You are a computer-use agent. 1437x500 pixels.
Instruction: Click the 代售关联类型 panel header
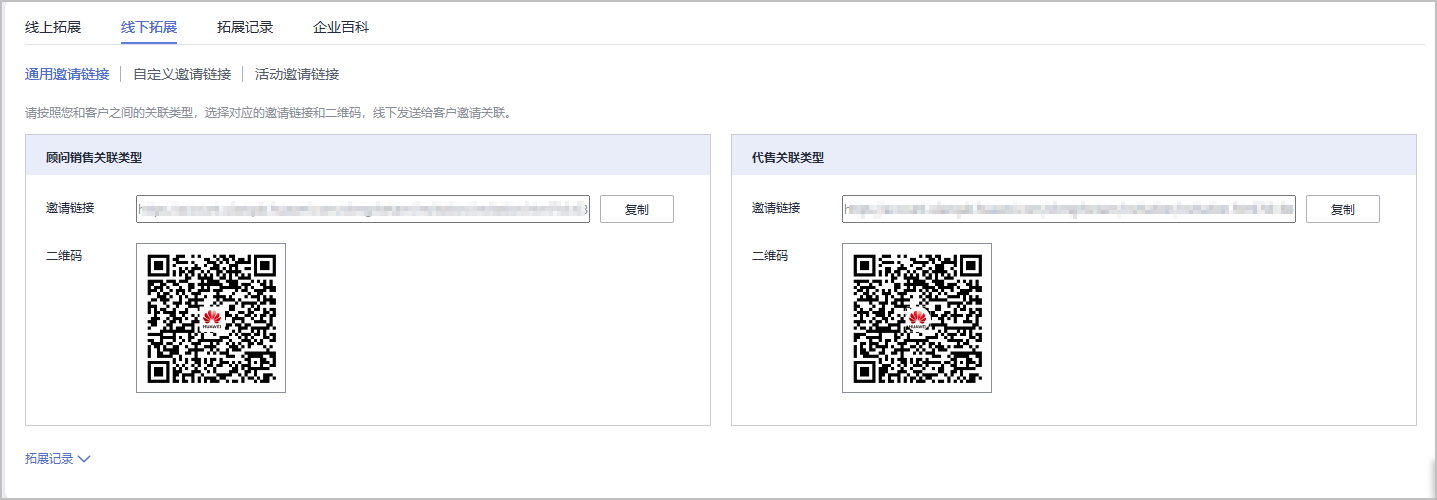1074,156
